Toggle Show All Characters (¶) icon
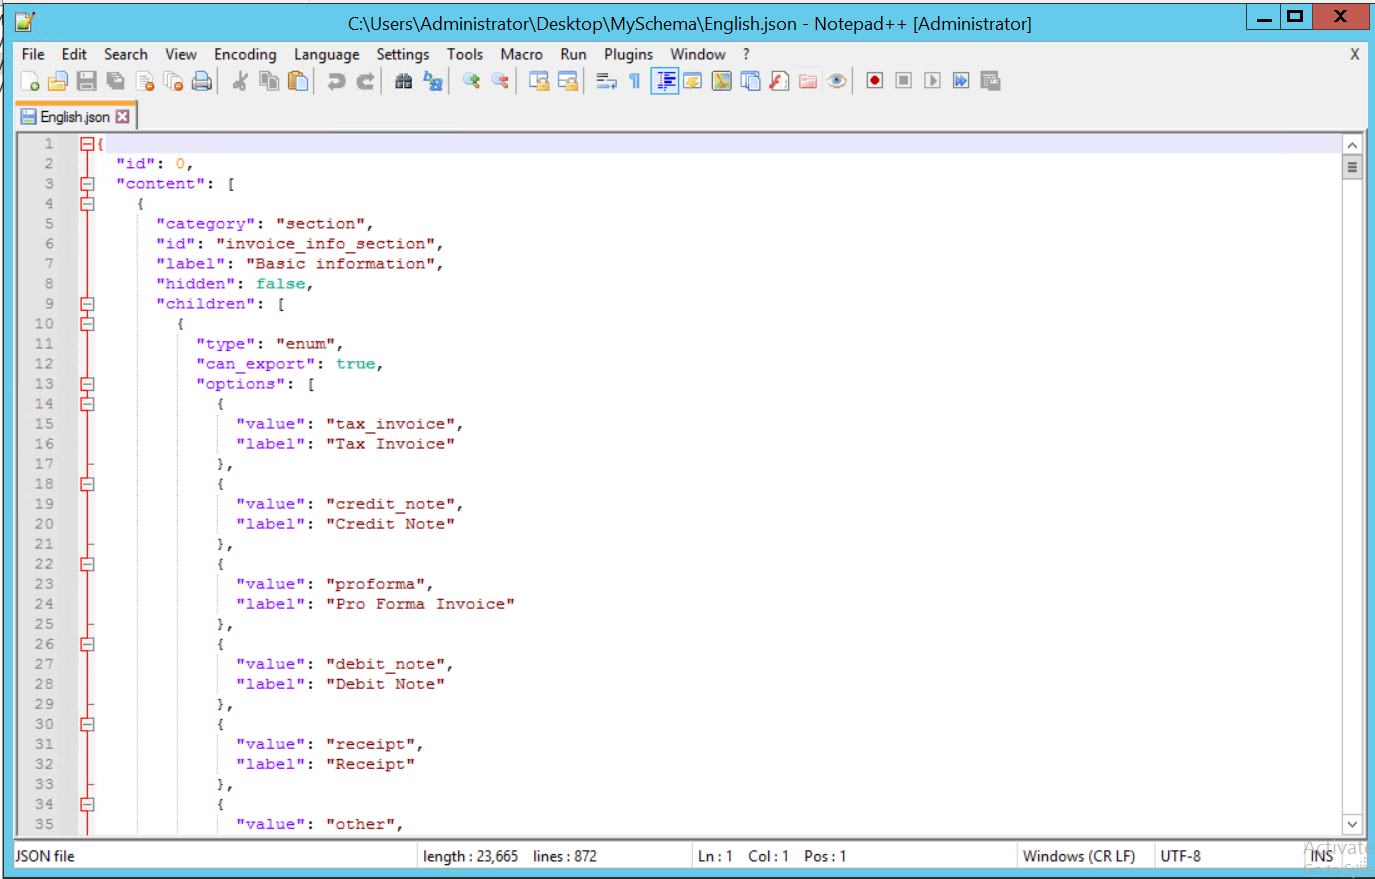 point(635,80)
